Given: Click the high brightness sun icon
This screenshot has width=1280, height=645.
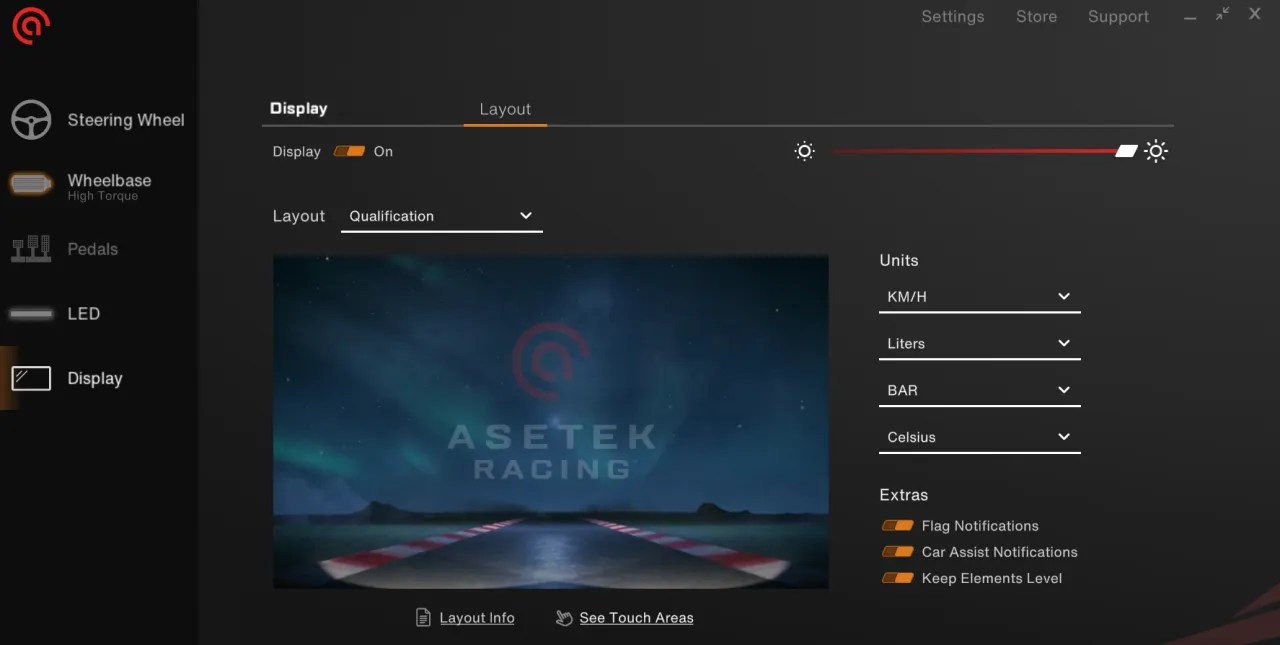Looking at the screenshot, I should point(1156,151).
